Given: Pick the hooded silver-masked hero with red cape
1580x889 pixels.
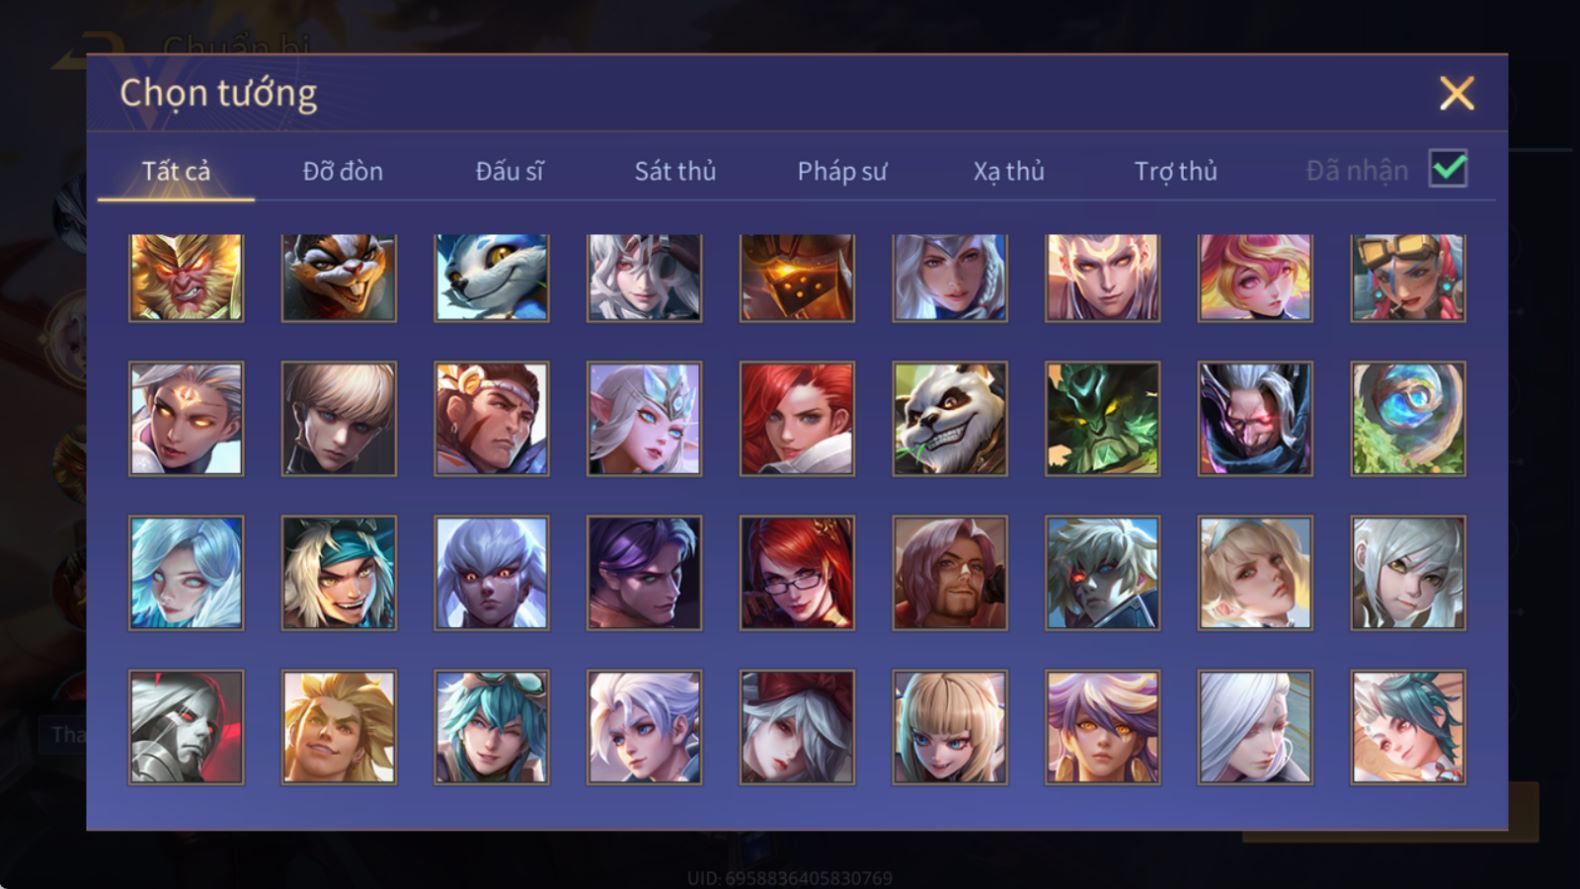Looking at the screenshot, I should coord(186,727).
